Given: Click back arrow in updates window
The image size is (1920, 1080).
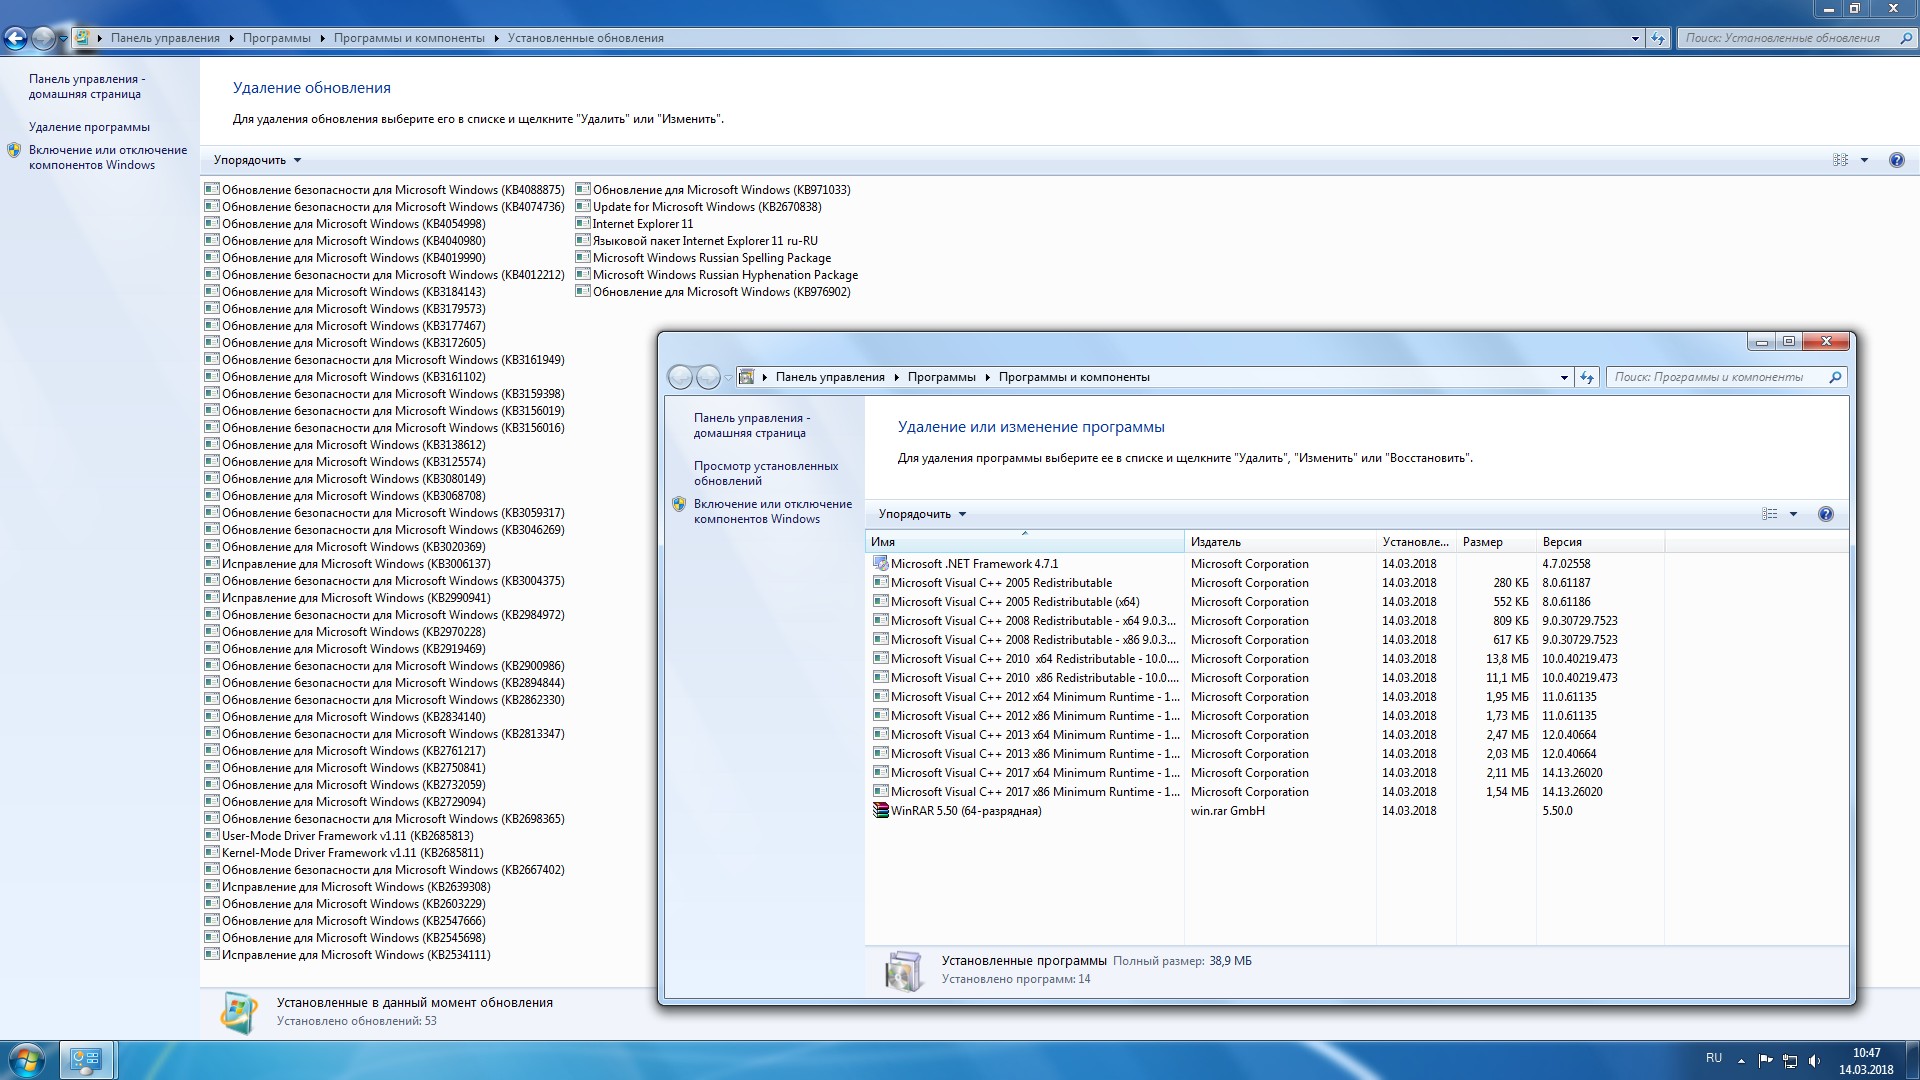Looking at the screenshot, I should tap(16, 39).
